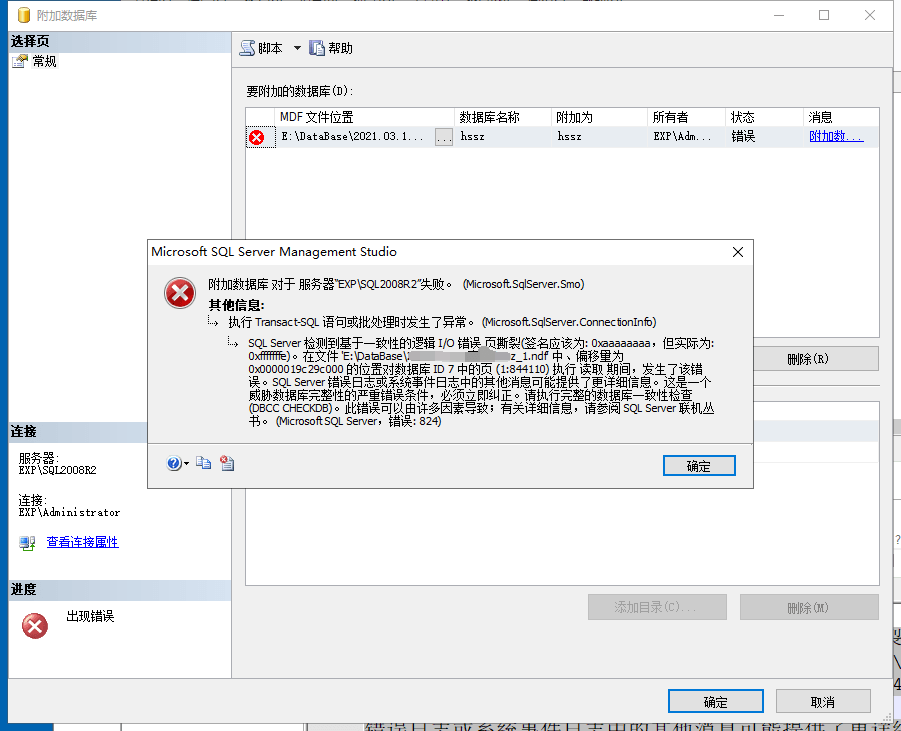Screen dimensions: 901x731
Task: Click the 添加目录(C)... button
Action: point(657,607)
